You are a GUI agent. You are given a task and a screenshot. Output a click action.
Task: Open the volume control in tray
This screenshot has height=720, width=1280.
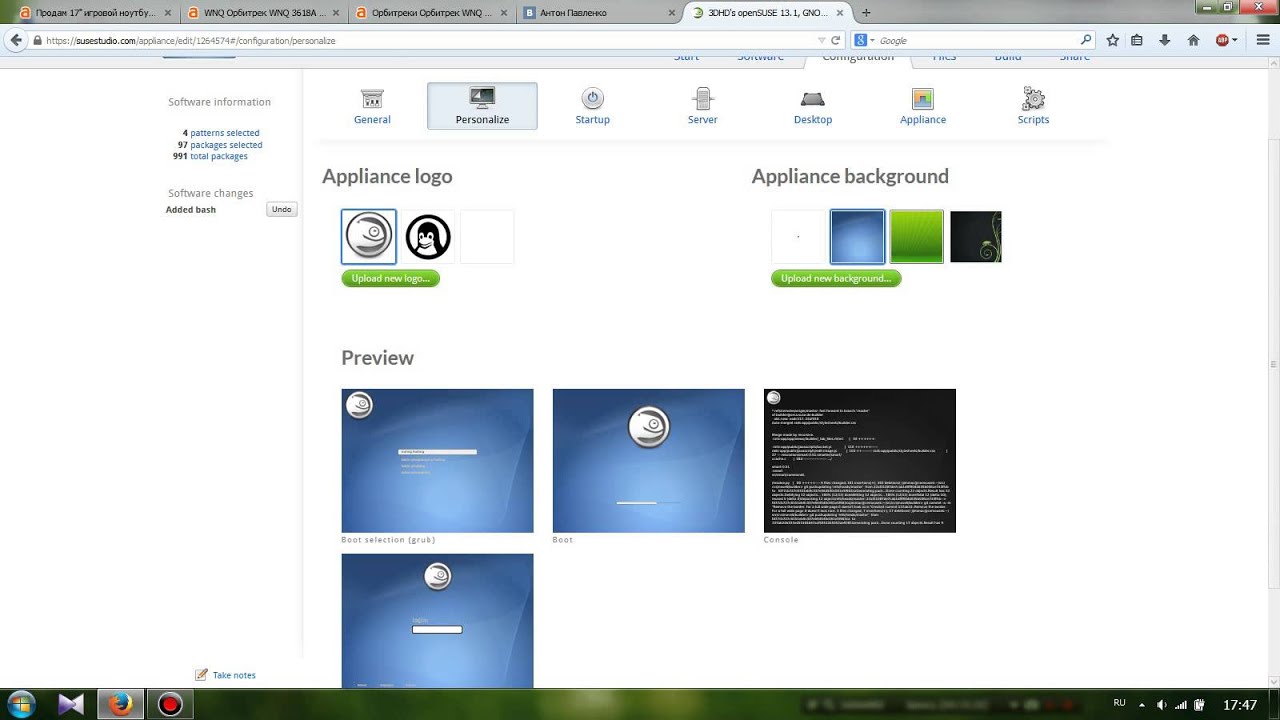1160,705
